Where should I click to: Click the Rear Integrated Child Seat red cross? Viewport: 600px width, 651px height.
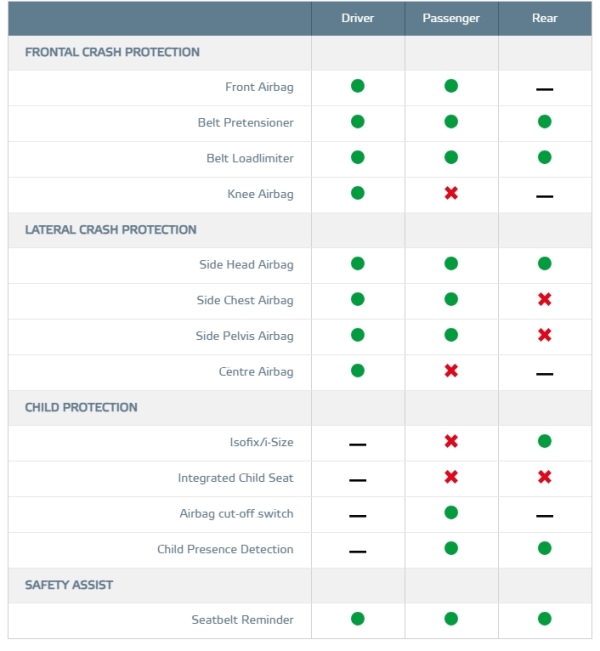tap(544, 478)
